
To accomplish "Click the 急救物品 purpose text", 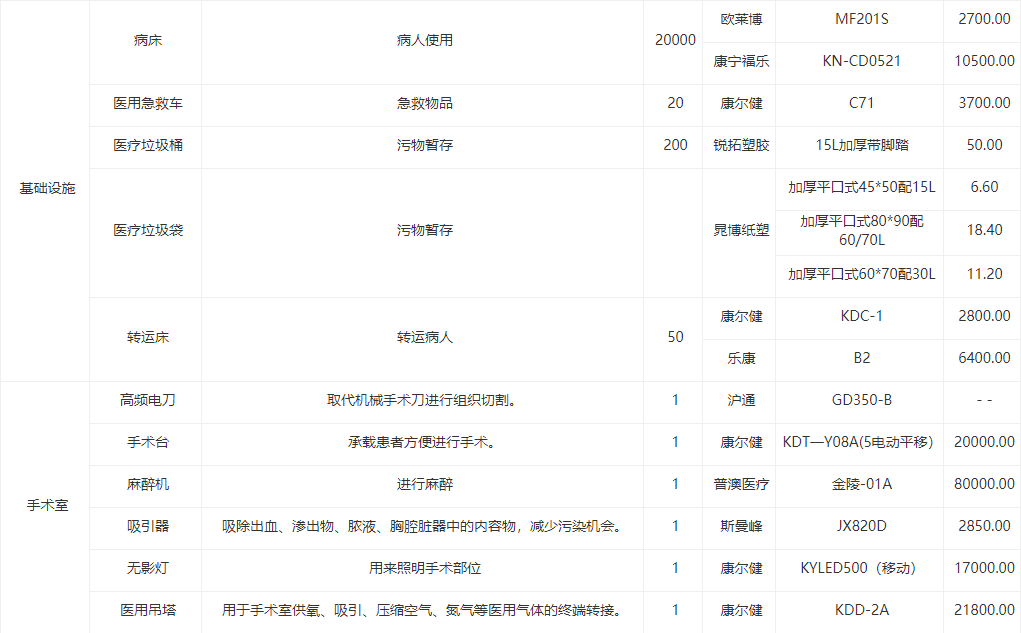I will 425,104.
